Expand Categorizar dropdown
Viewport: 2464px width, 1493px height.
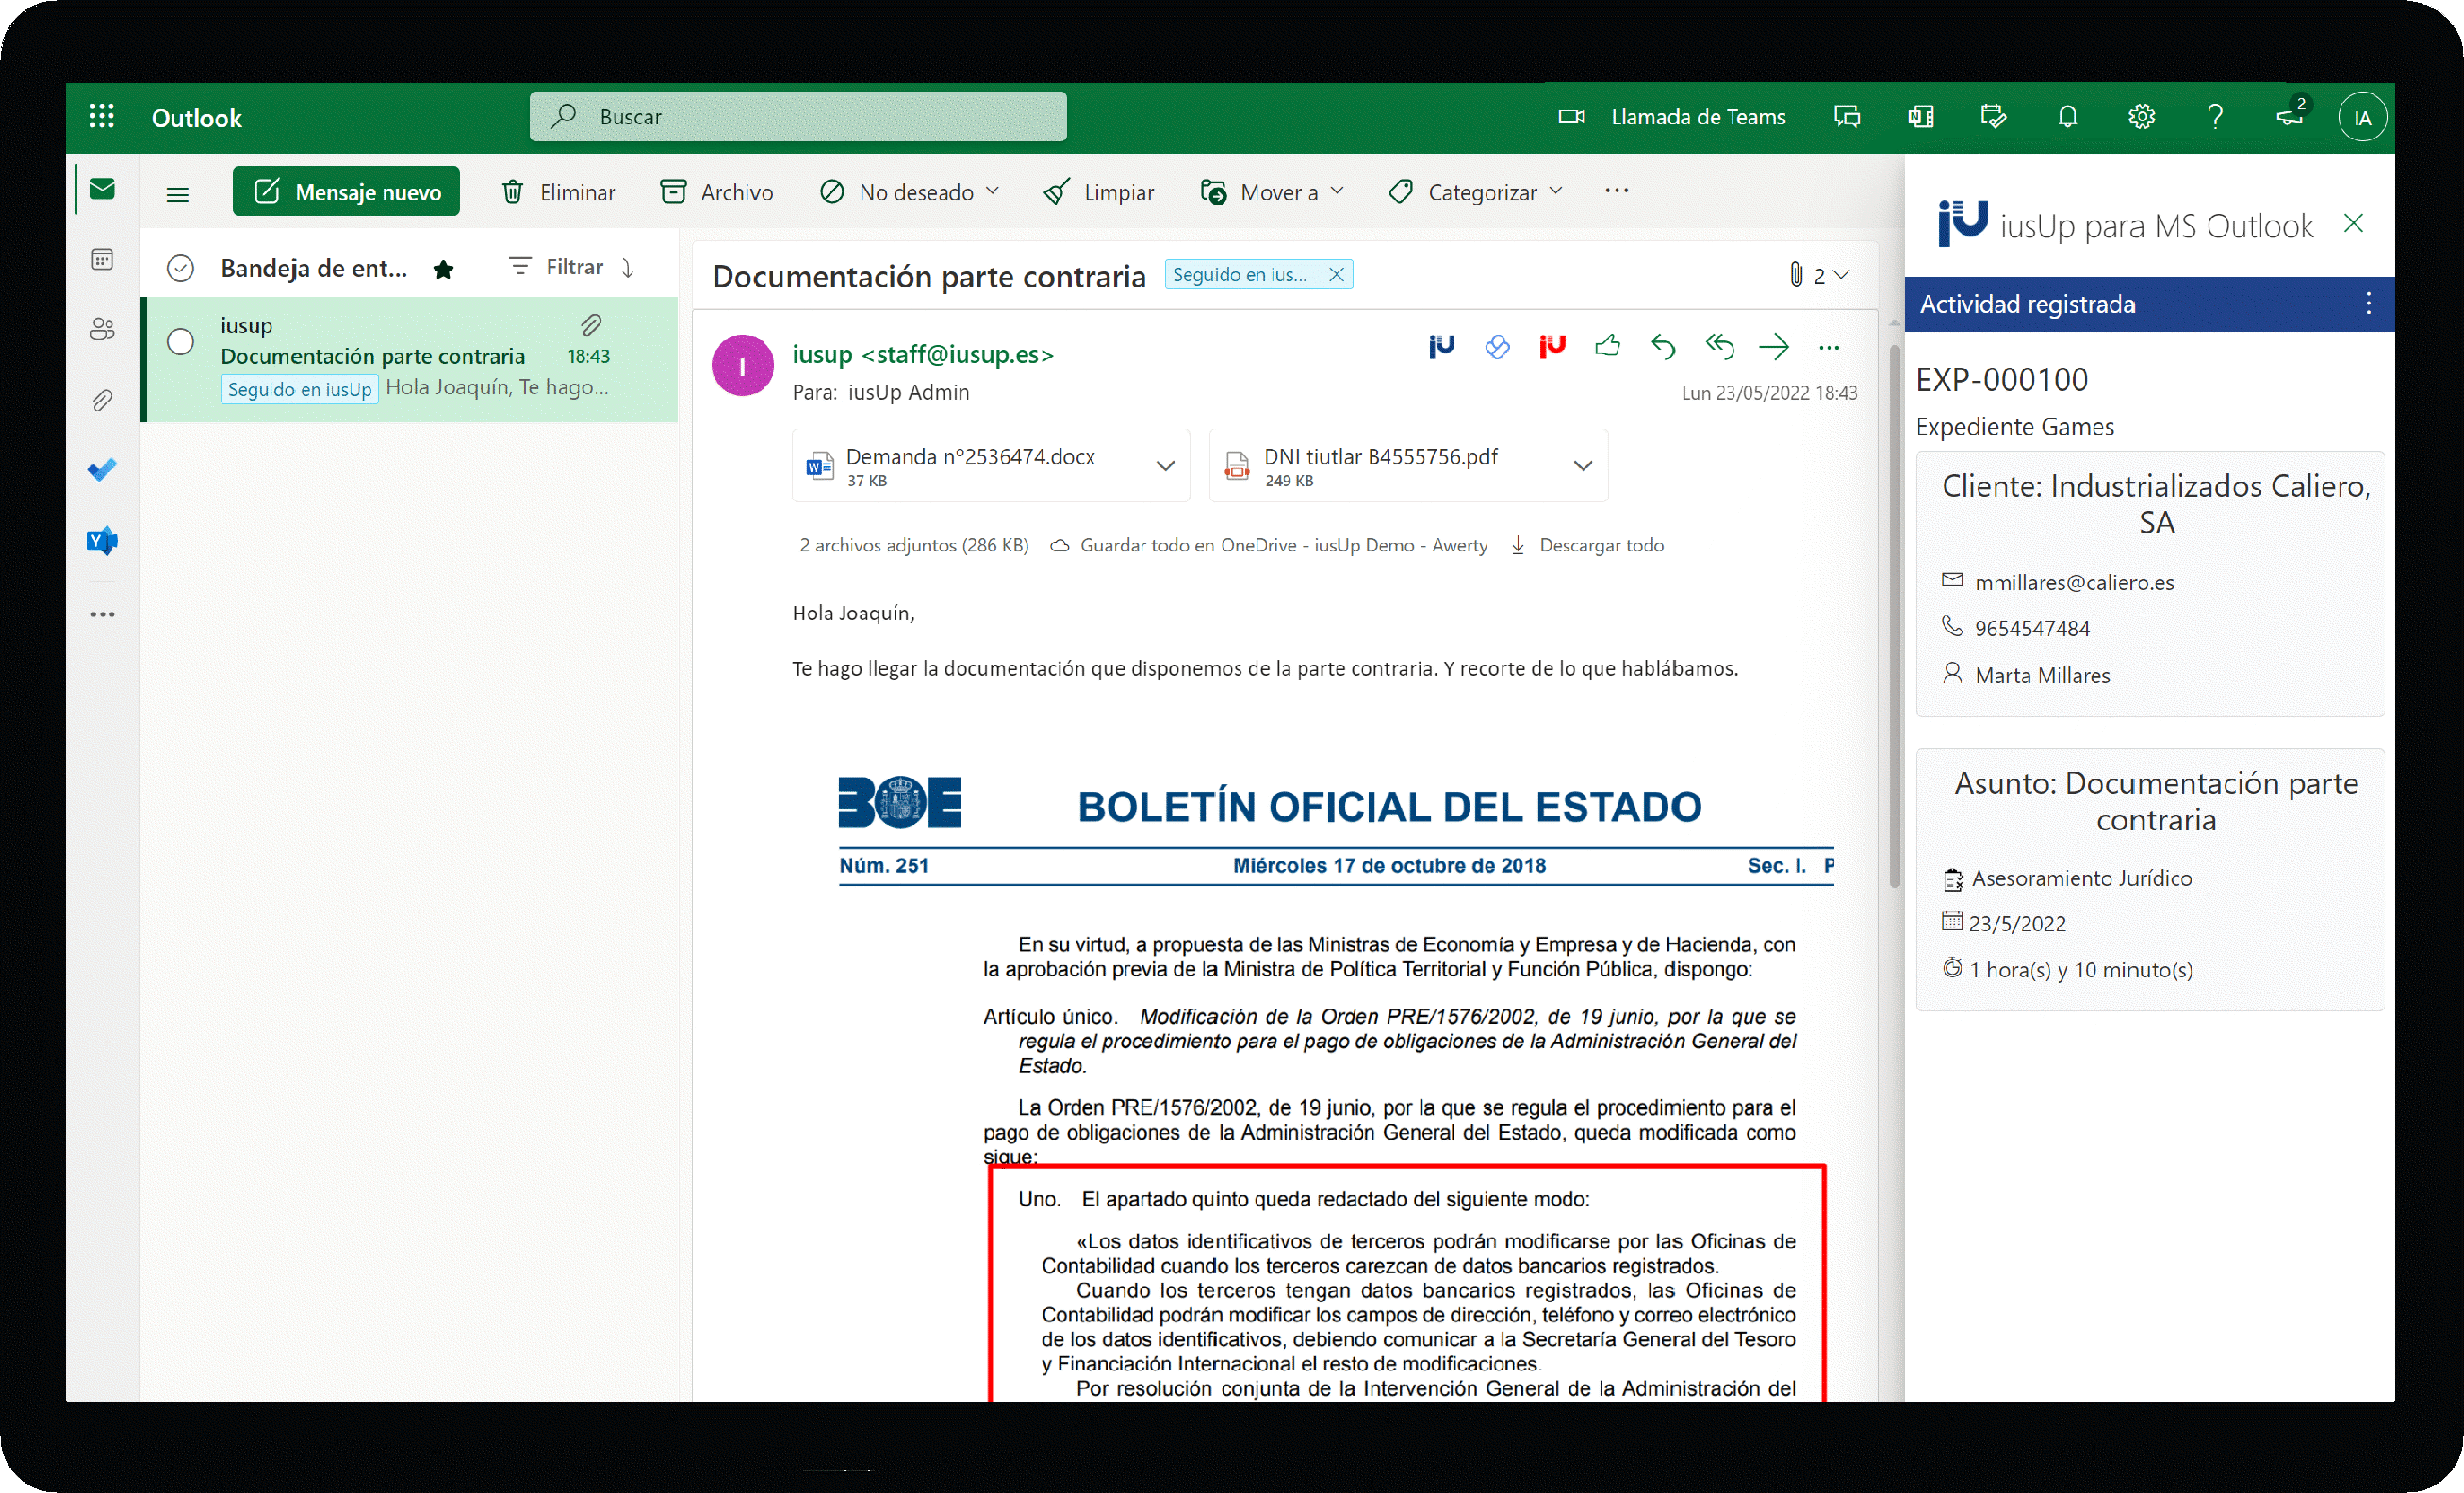[x=1555, y=191]
